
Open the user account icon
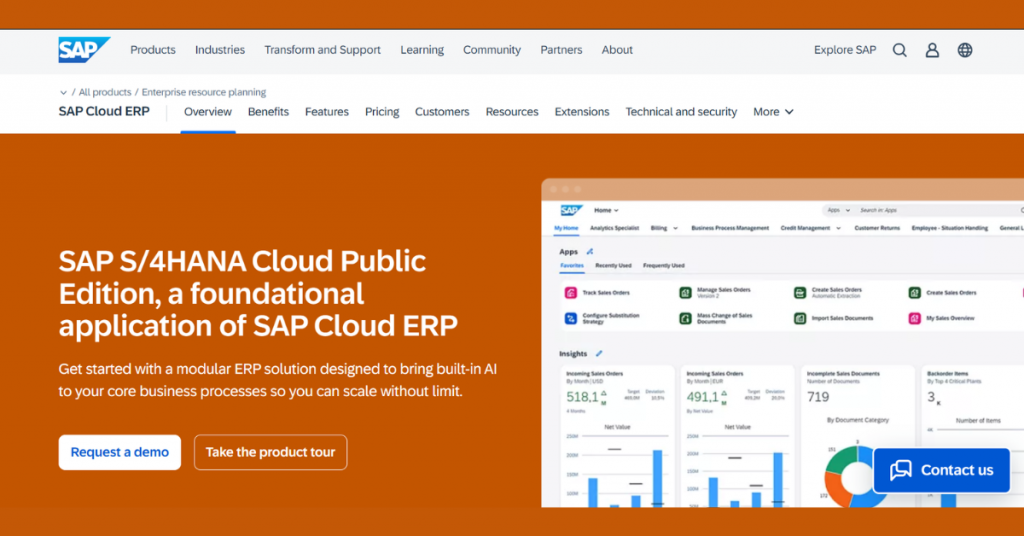pyautogui.click(x=932, y=50)
